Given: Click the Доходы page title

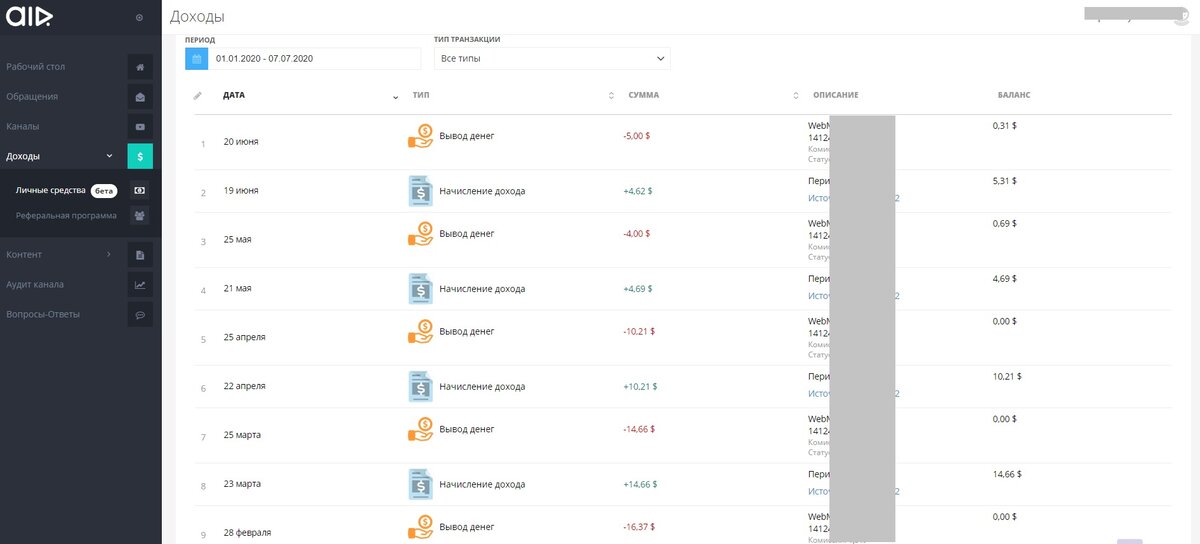Looking at the screenshot, I should [x=197, y=17].
